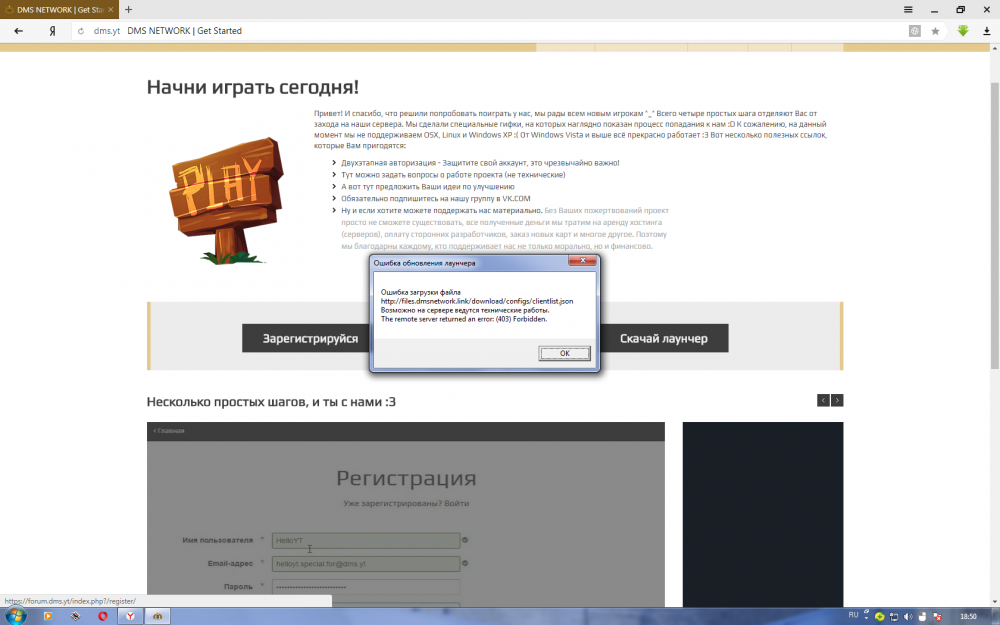Open the browser hamburger menu

click(908, 9)
